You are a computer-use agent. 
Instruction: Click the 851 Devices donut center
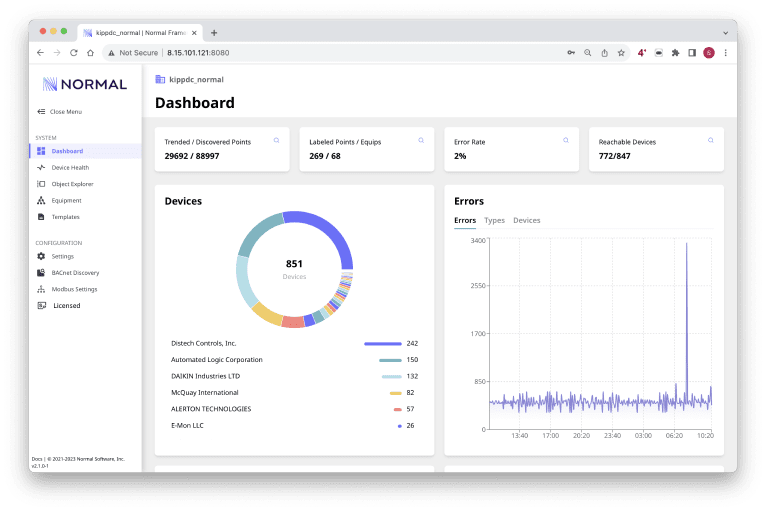[x=294, y=269]
